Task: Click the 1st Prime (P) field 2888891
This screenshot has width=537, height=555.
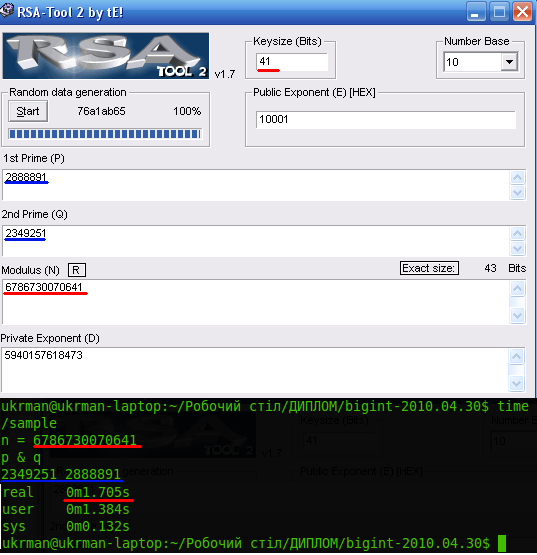Action: pyautogui.click(x=256, y=185)
